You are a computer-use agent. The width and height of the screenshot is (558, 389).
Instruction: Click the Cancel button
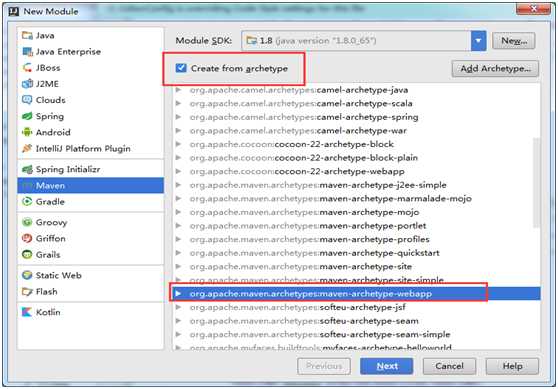tap(449, 366)
